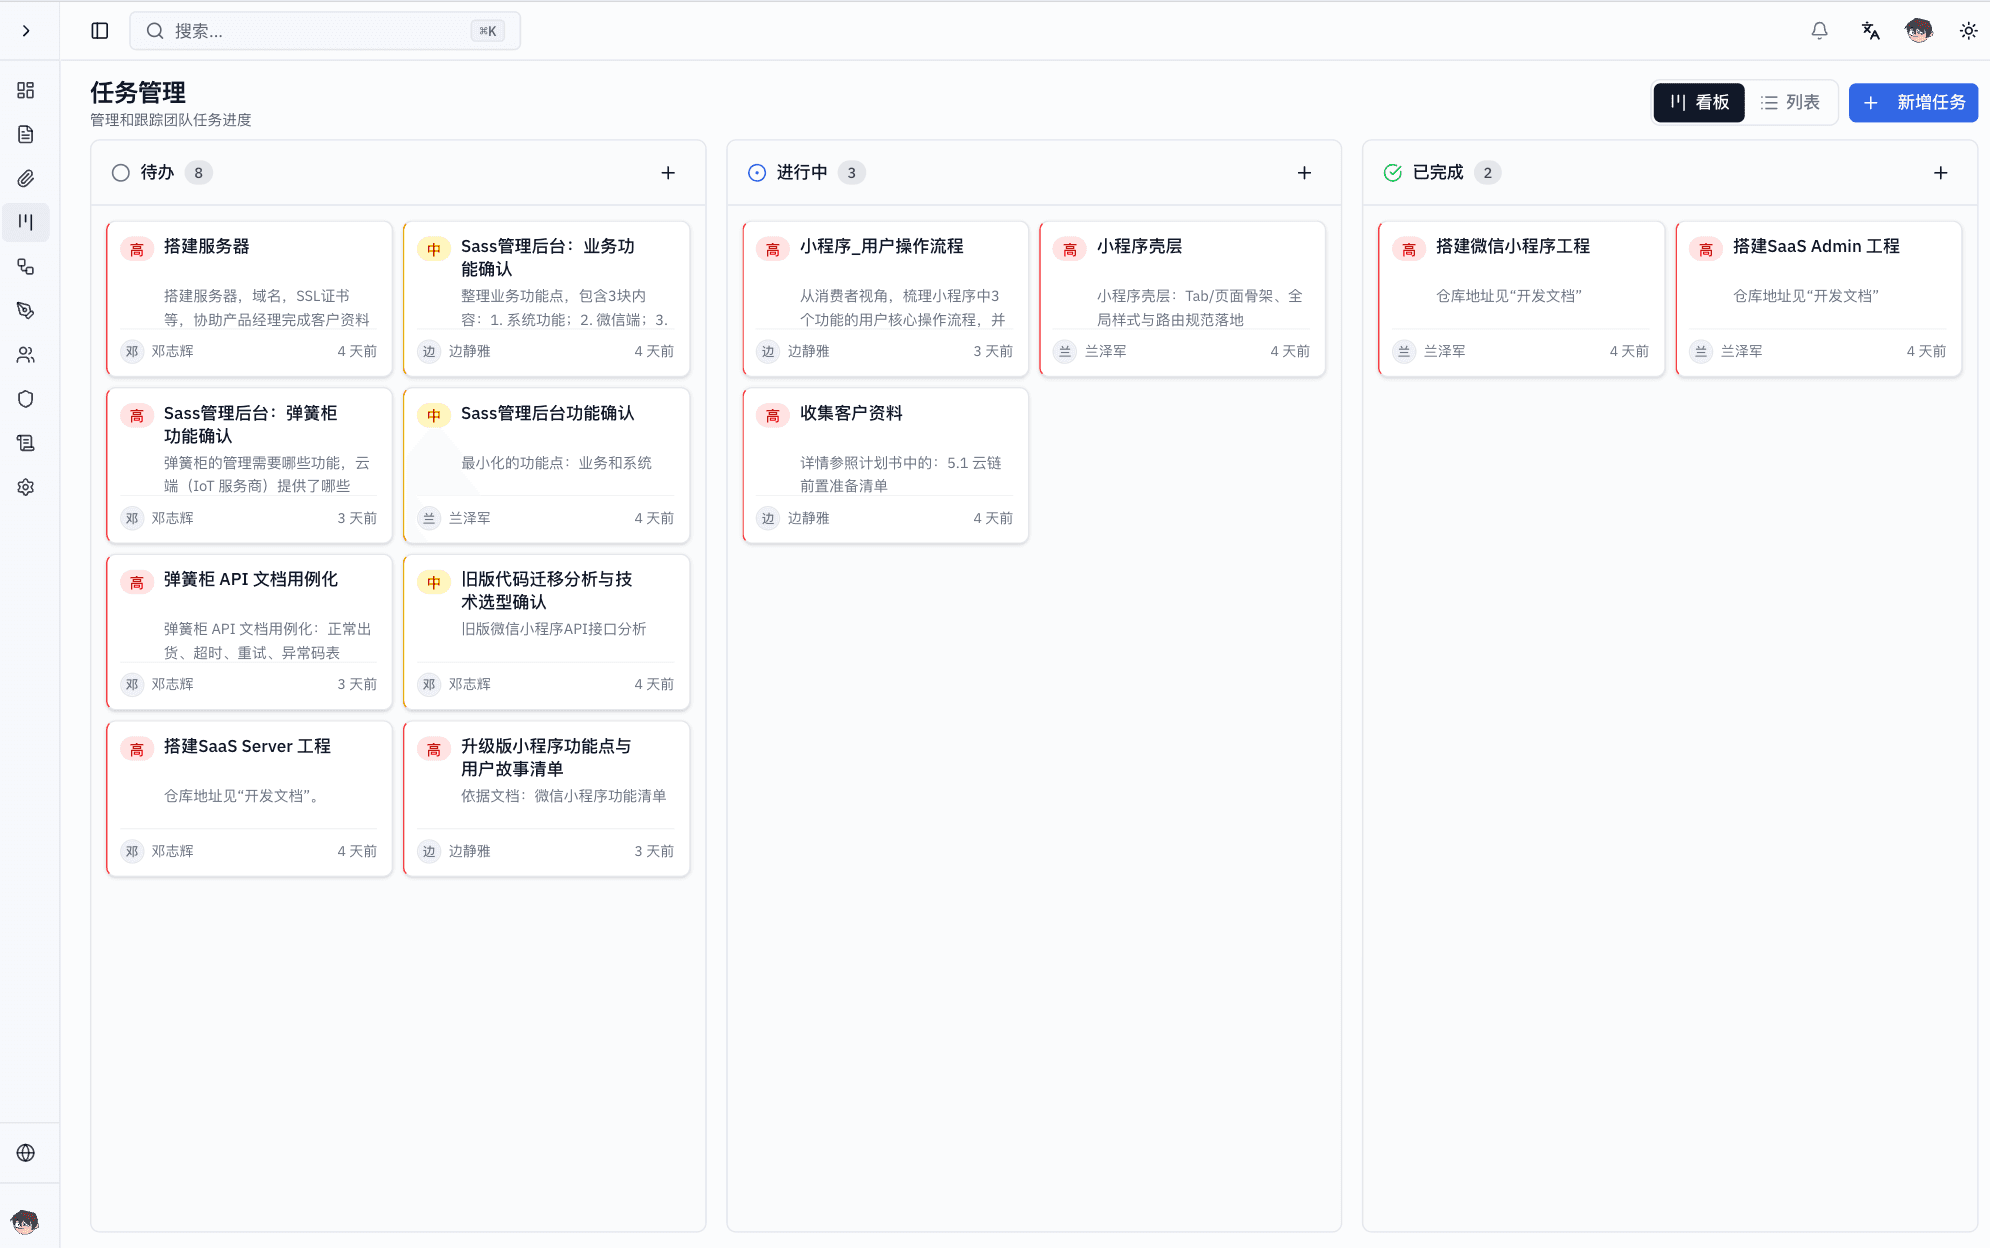Click the 新增任务 button
Viewport: 1990px width, 1248px height.
click(x=1913, y=102)
